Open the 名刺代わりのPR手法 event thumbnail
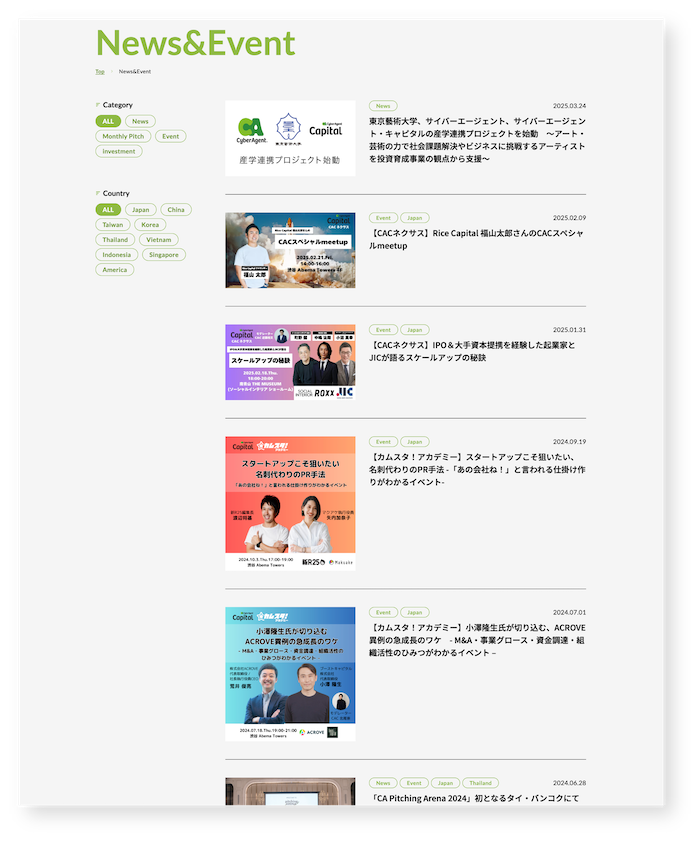 [290, 504]
